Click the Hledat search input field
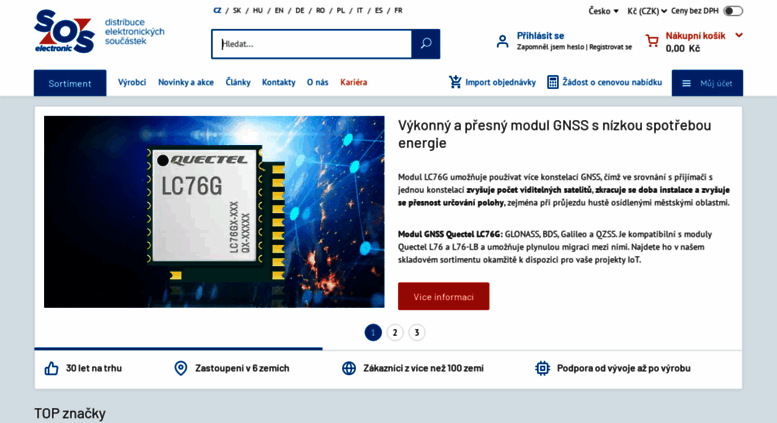The height and width of the screenshot is (423, 777). coord(312,44)
